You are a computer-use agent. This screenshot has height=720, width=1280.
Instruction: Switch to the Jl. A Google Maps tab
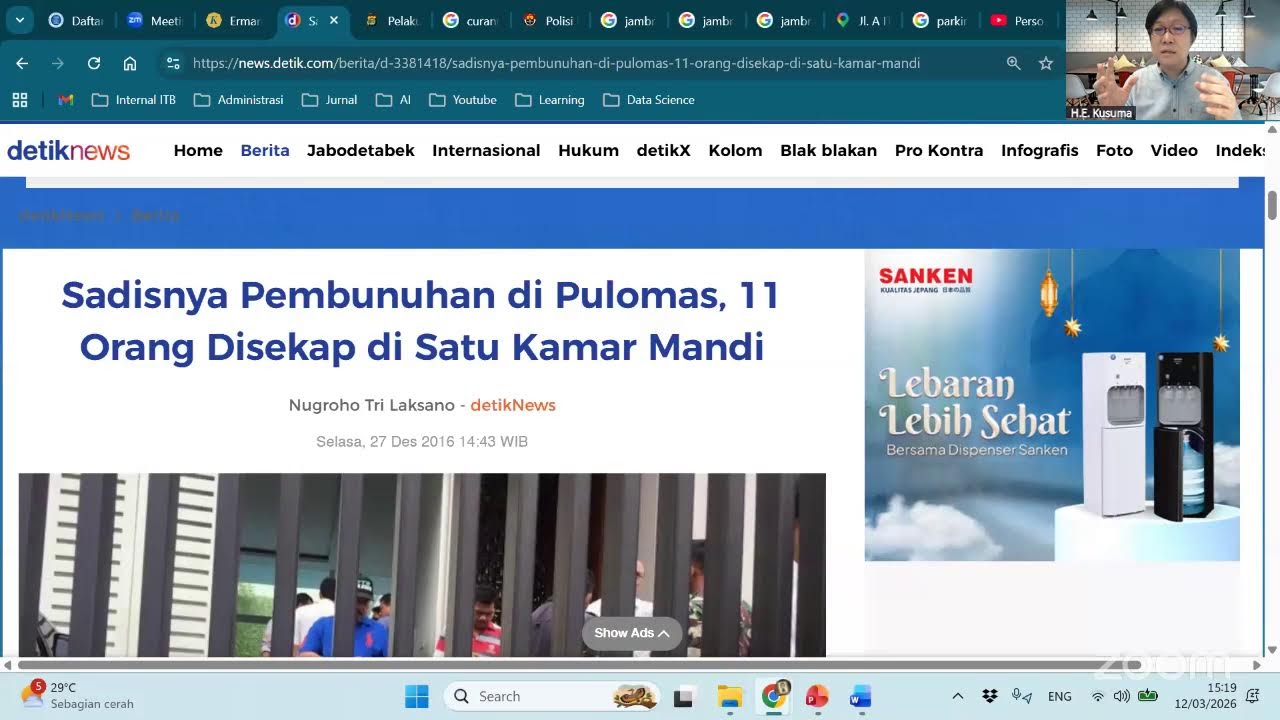pos(861,20)
